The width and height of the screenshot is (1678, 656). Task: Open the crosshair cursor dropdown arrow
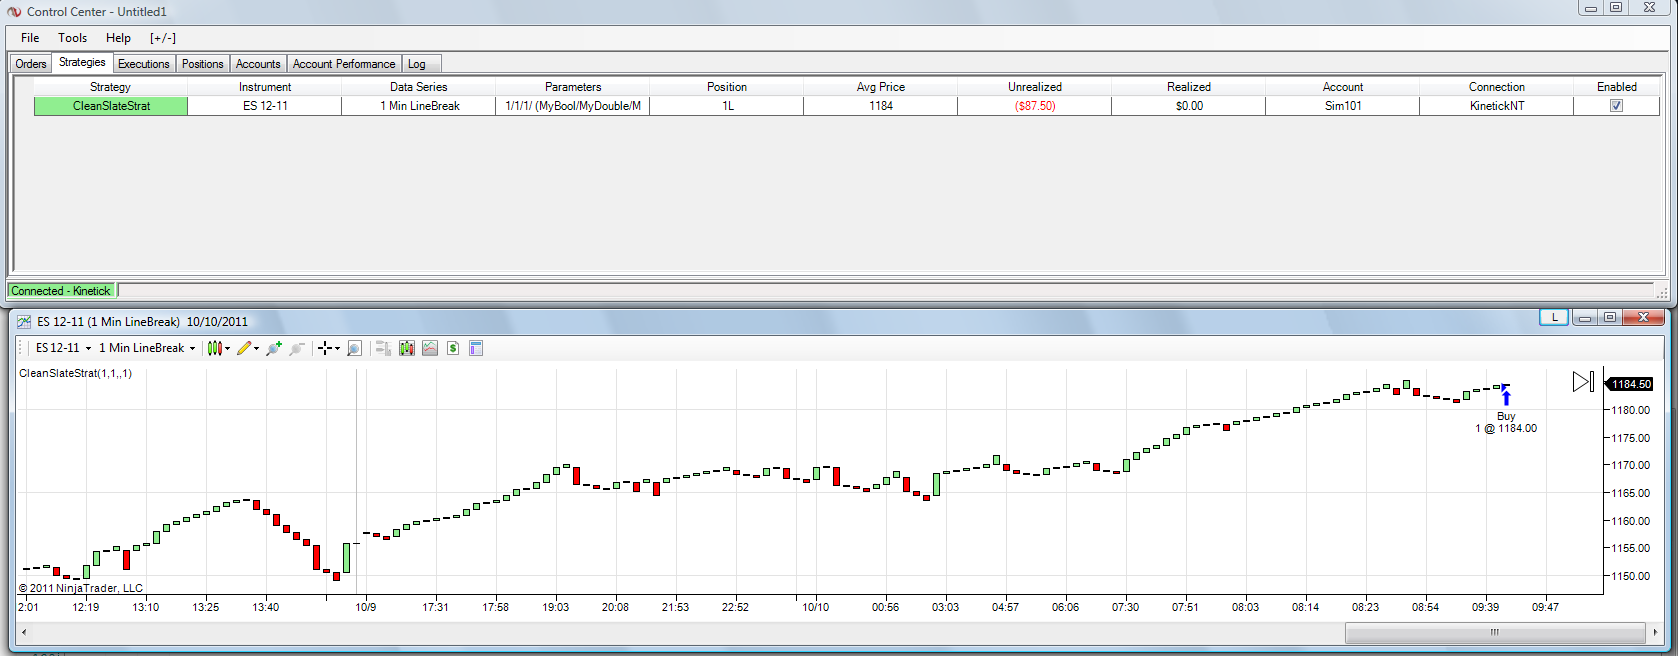[337, 348]
